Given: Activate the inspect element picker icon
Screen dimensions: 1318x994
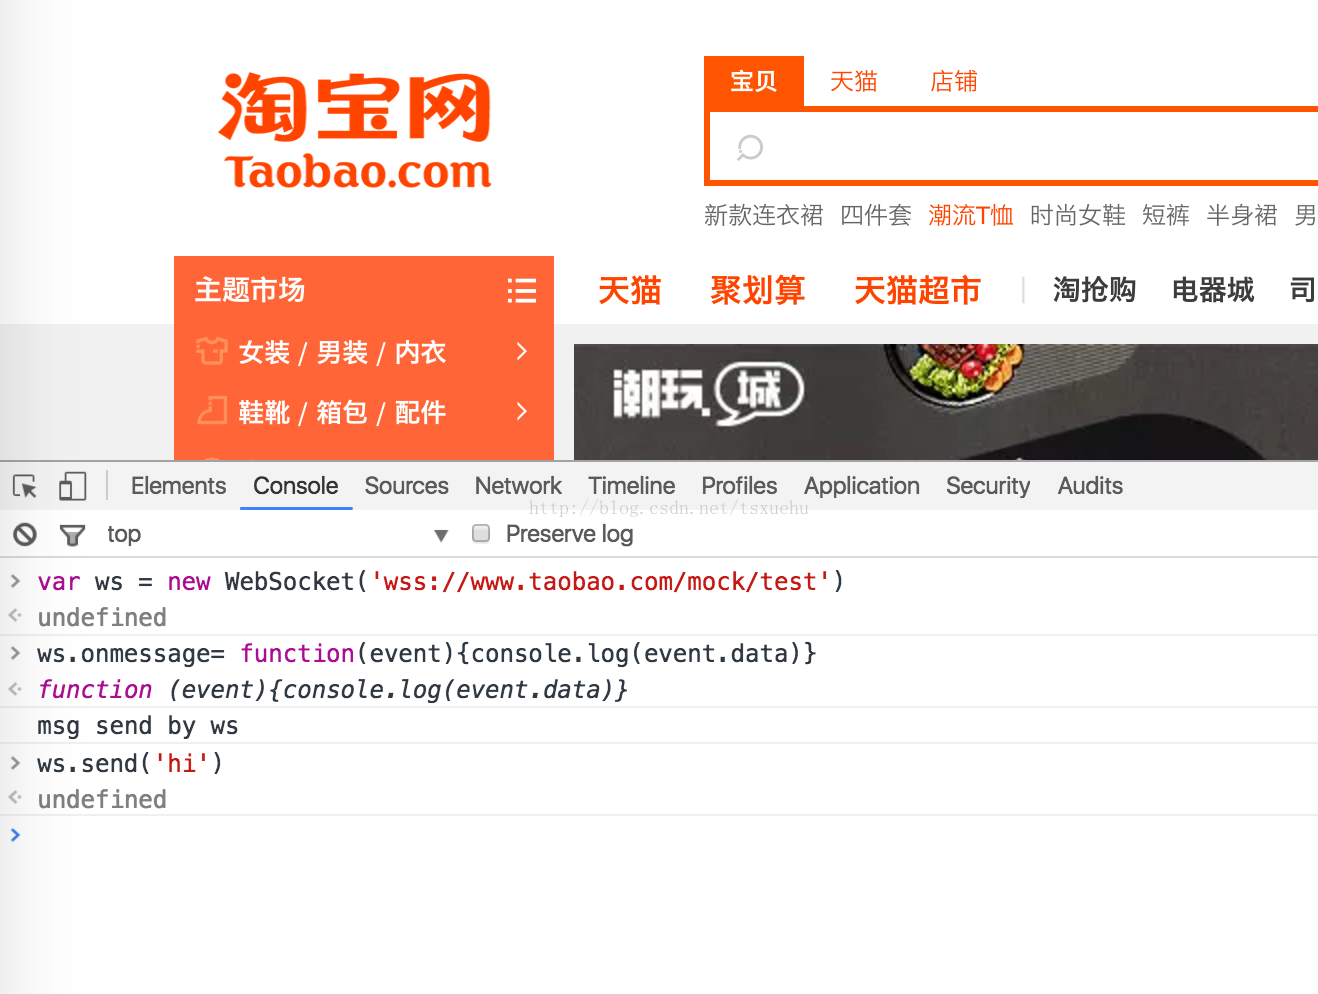Looking at the screenshot, I should tap(25, 486).
